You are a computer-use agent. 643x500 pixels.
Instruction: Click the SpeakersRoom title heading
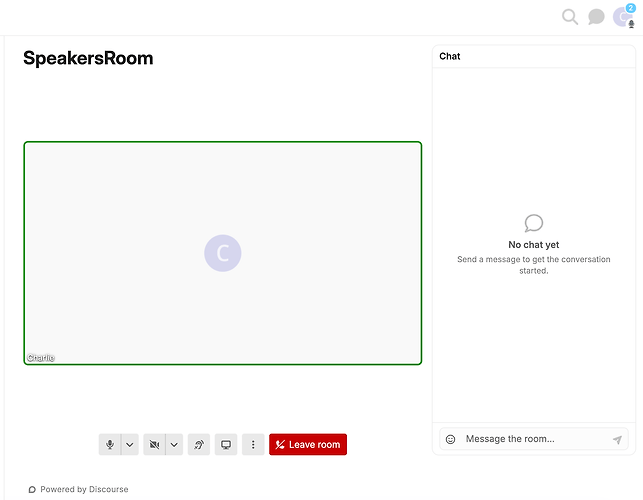[88, 58]
